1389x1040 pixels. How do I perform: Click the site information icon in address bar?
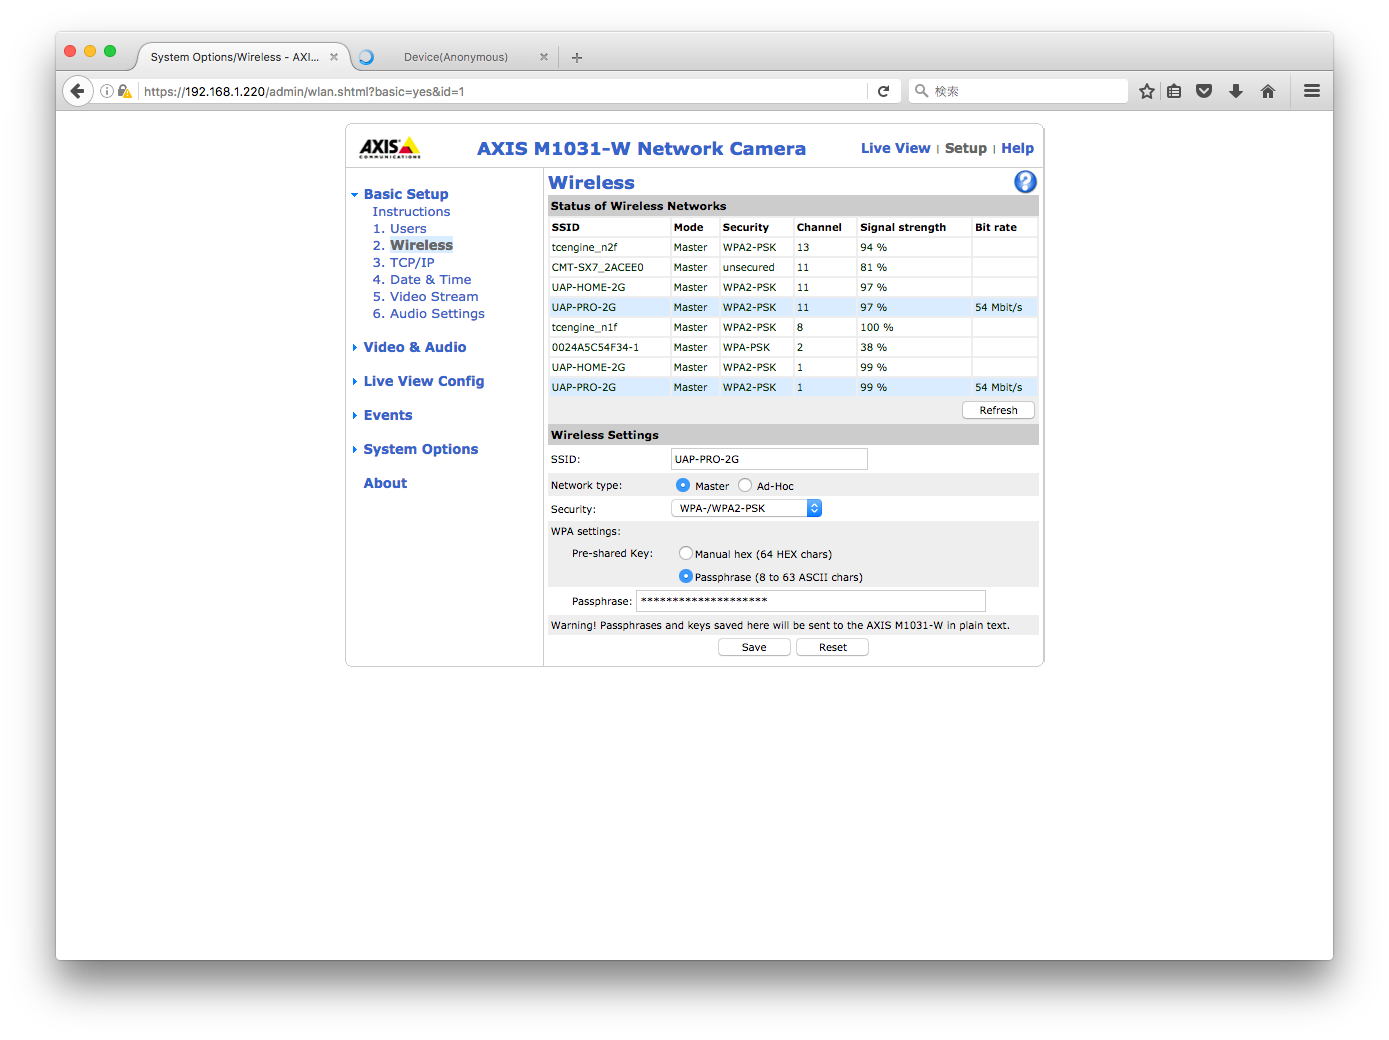click(107, 91)
